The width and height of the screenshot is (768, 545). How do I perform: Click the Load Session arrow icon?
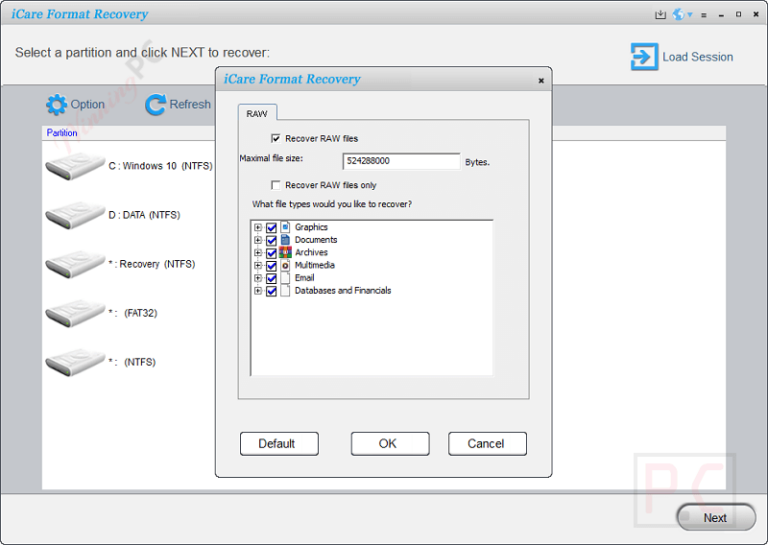[x=644, y=56]
